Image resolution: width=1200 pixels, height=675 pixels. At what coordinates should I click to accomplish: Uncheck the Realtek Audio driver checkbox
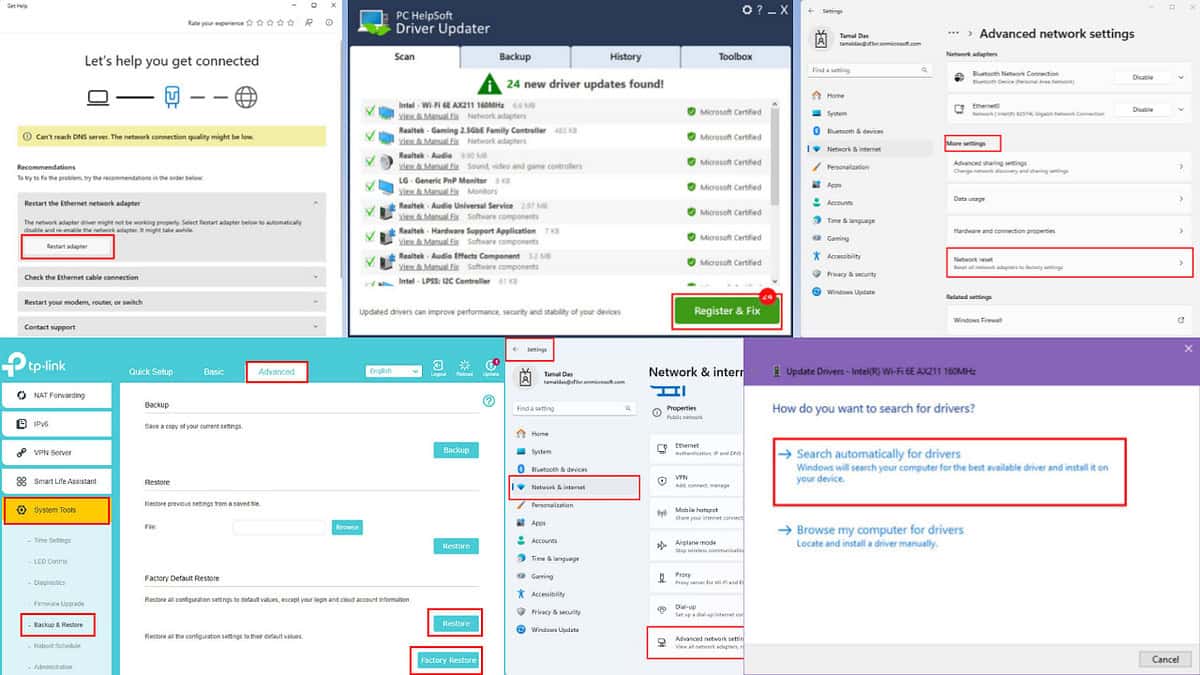coord(370,160)
